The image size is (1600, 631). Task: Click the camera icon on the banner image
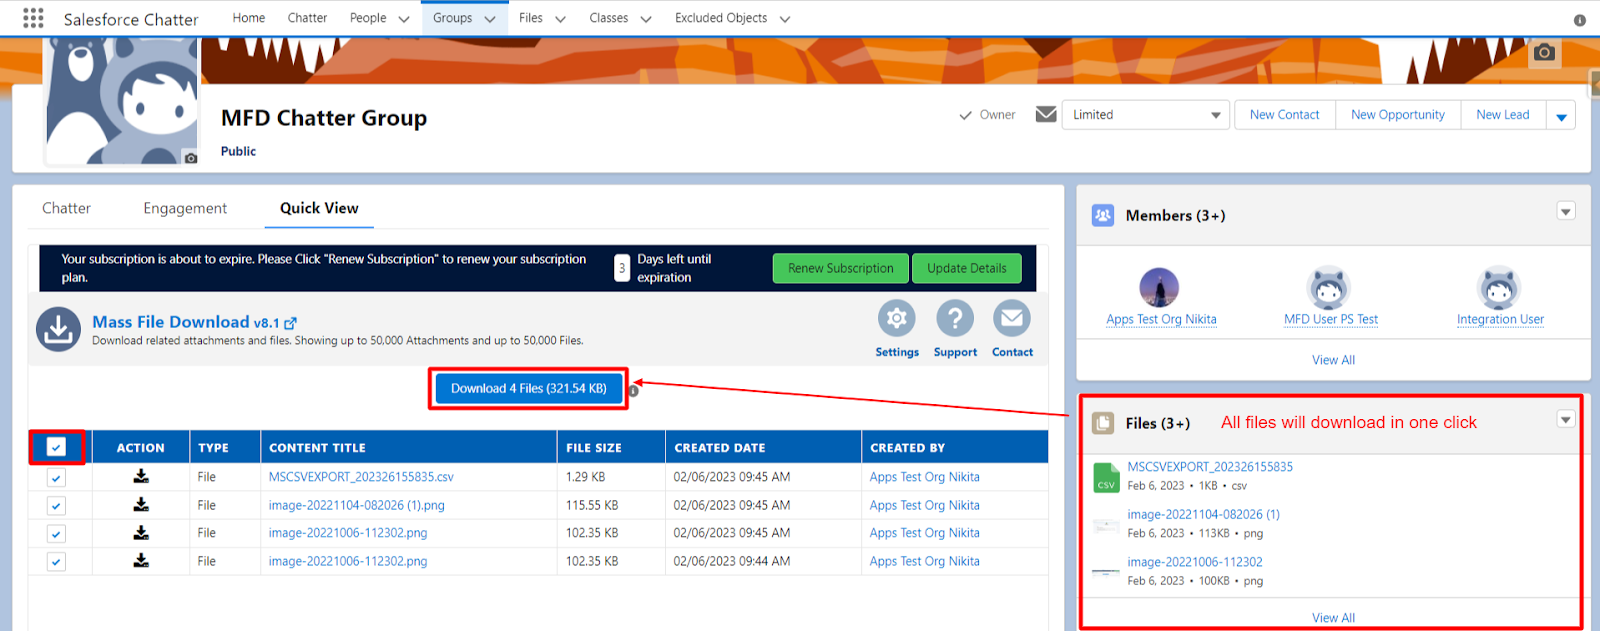[x=1545, y=52]
